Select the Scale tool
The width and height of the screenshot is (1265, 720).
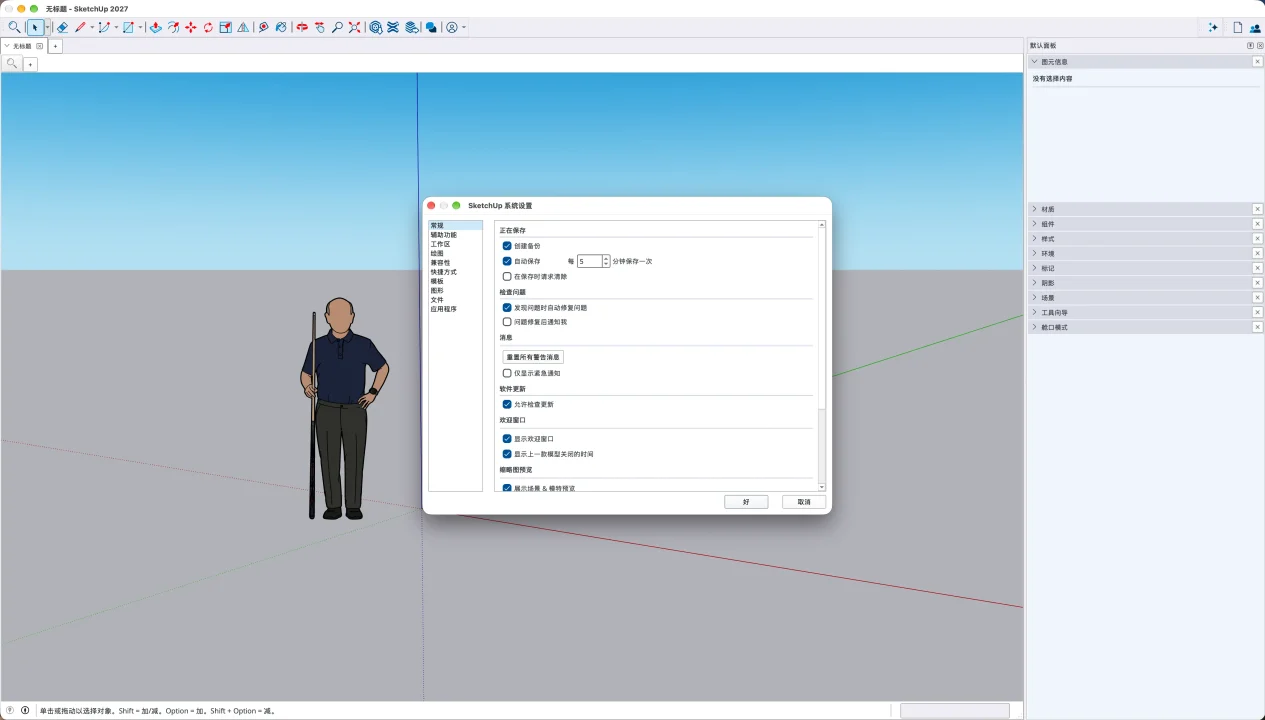[x=226, y=28]
